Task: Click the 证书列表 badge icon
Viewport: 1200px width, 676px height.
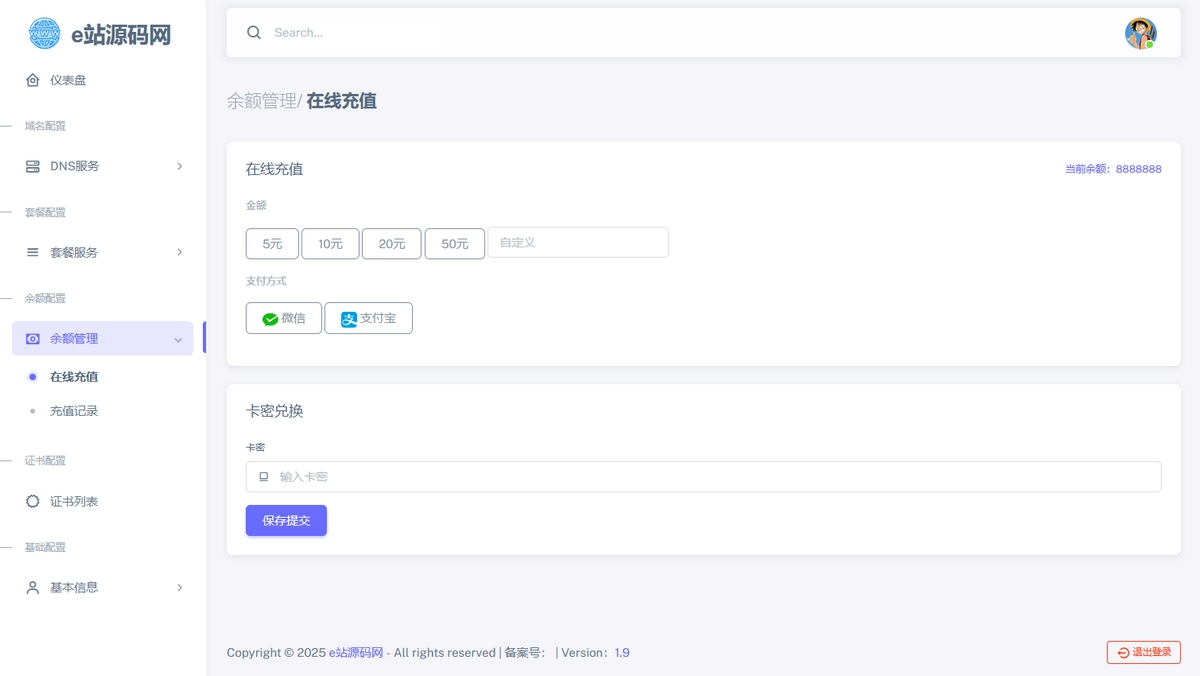Action: click(x=33, y=502)
